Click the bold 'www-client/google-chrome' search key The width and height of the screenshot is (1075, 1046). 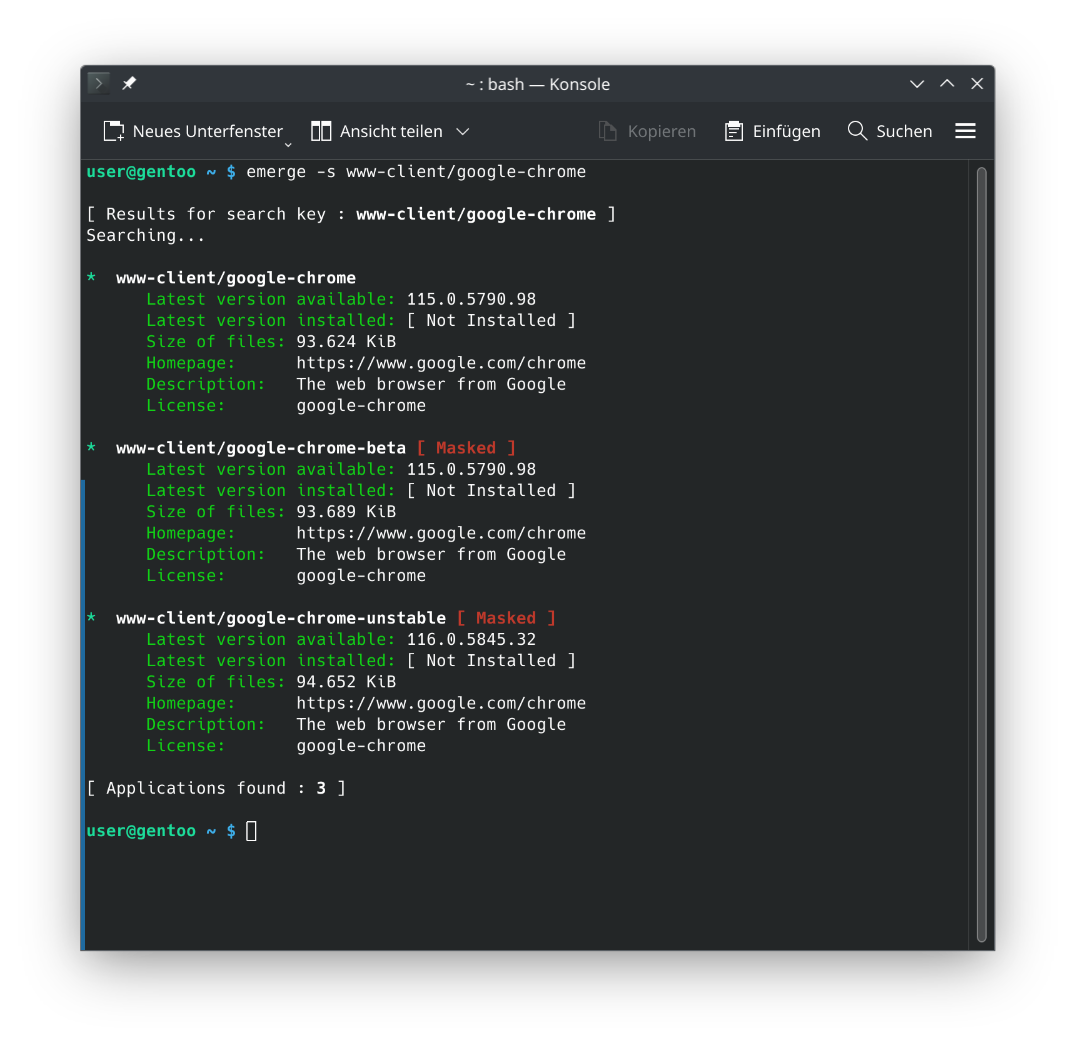476,214
